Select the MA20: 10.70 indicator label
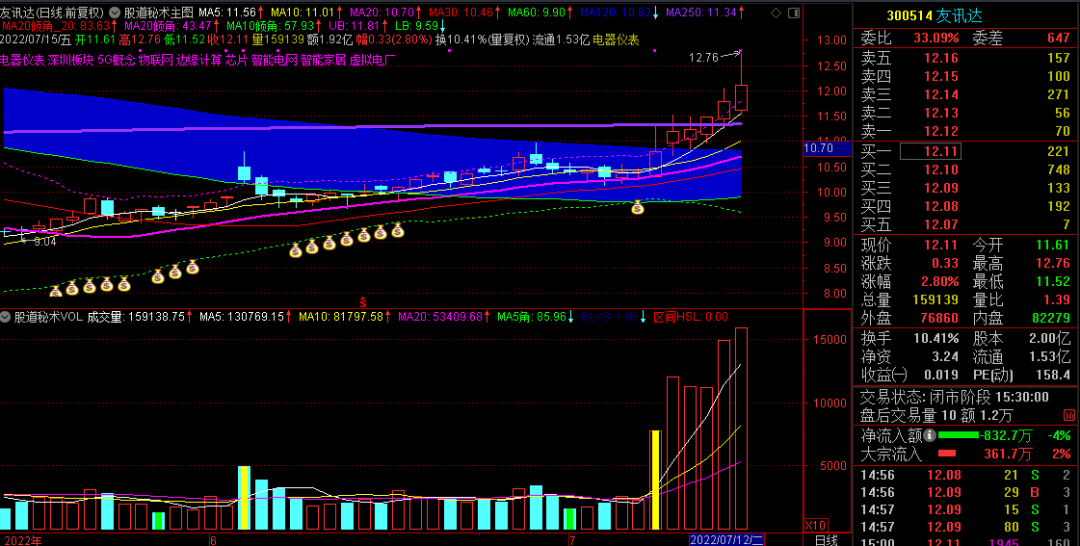 pyautogui.click(x=382, y=12)
